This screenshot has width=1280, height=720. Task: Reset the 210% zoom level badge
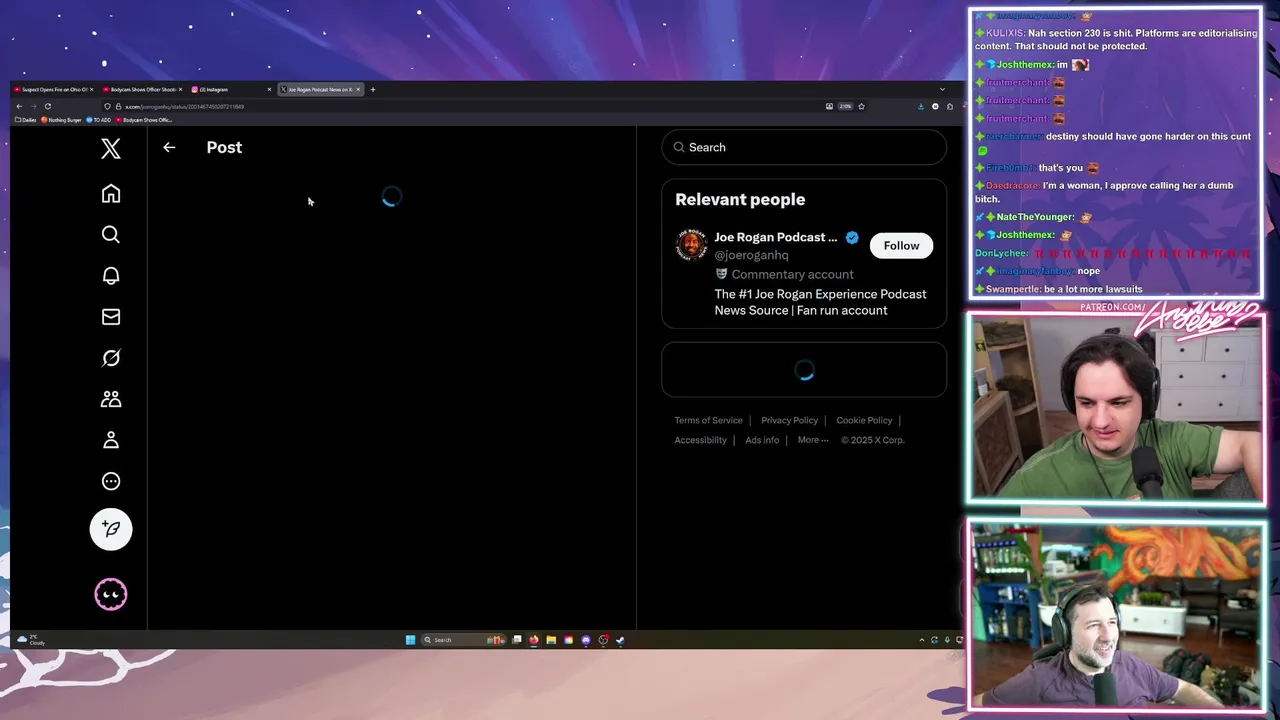click(845, 106)
